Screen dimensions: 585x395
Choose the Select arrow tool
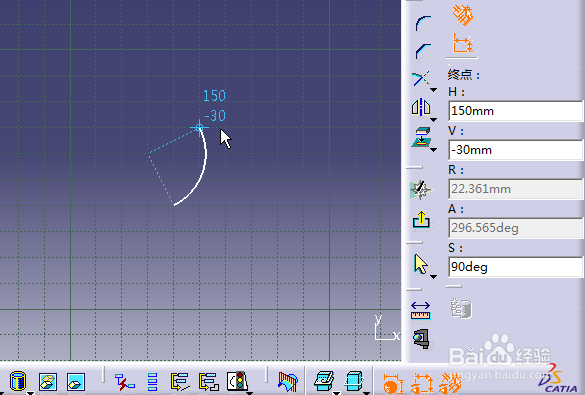[x=421, y=264]
